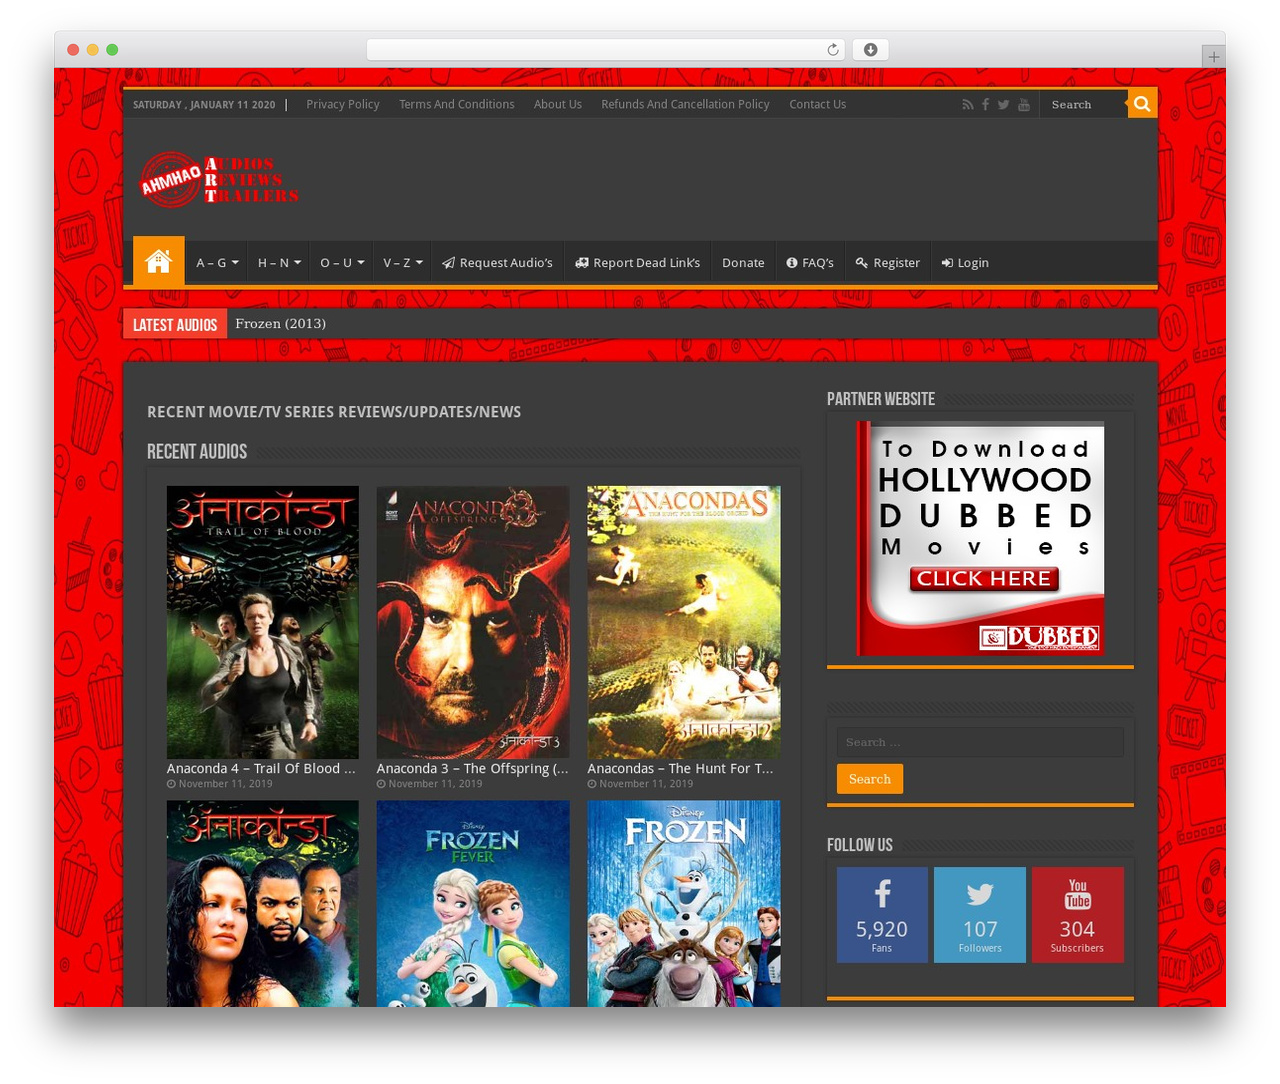Open Anaconda 4 – Trail Of Blood title
This screenshot has width=1280, height=1084.
point(261,768)
